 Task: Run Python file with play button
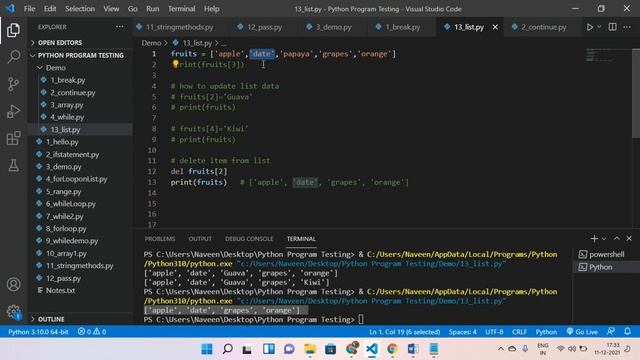point(589,27)
